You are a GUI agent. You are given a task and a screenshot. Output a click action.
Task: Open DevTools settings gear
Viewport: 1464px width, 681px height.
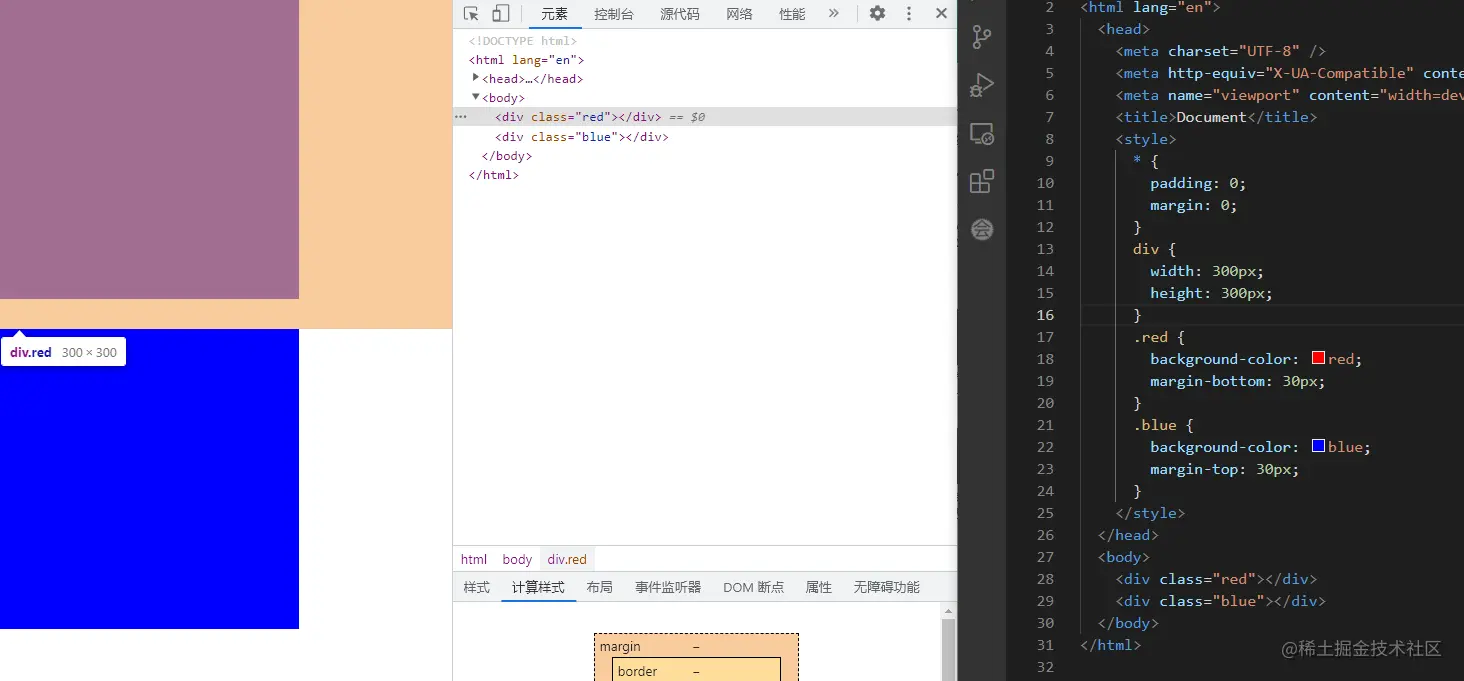coord(877,13)
